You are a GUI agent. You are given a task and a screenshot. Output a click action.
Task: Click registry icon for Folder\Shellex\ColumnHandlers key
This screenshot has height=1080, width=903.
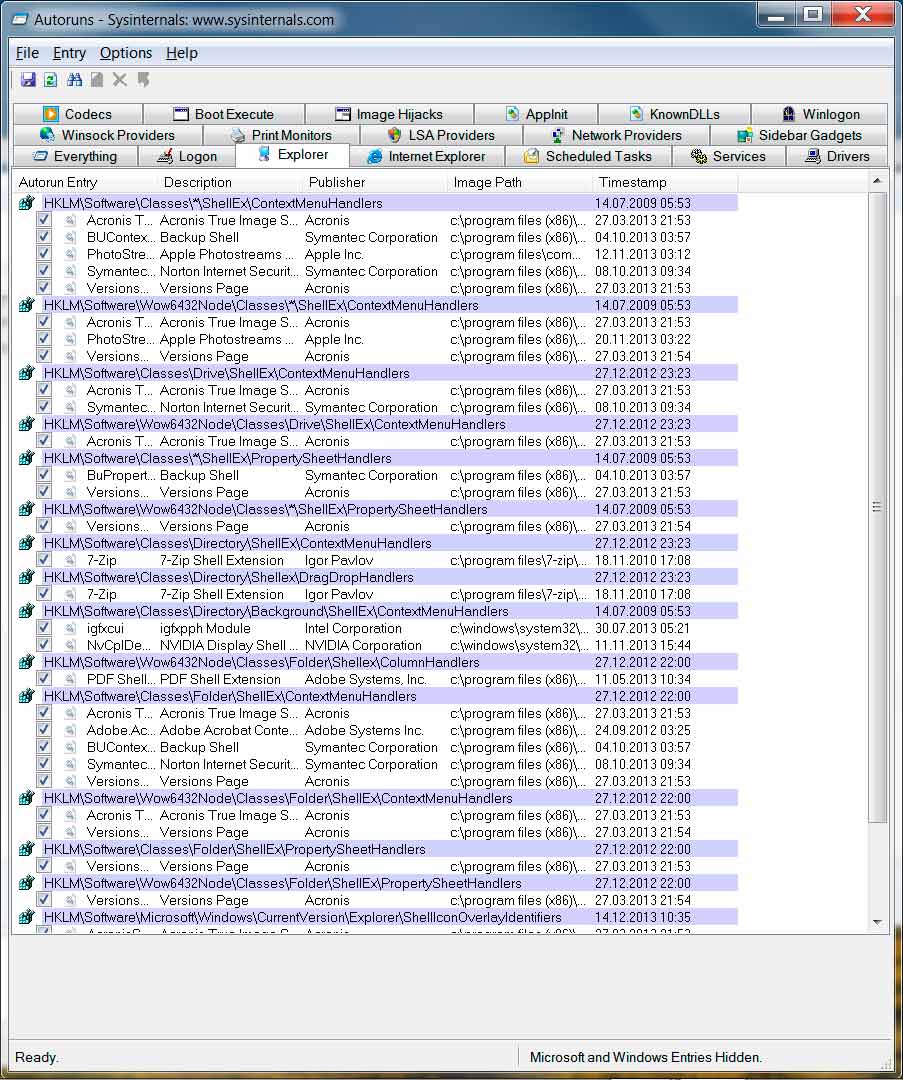point(26,662)
